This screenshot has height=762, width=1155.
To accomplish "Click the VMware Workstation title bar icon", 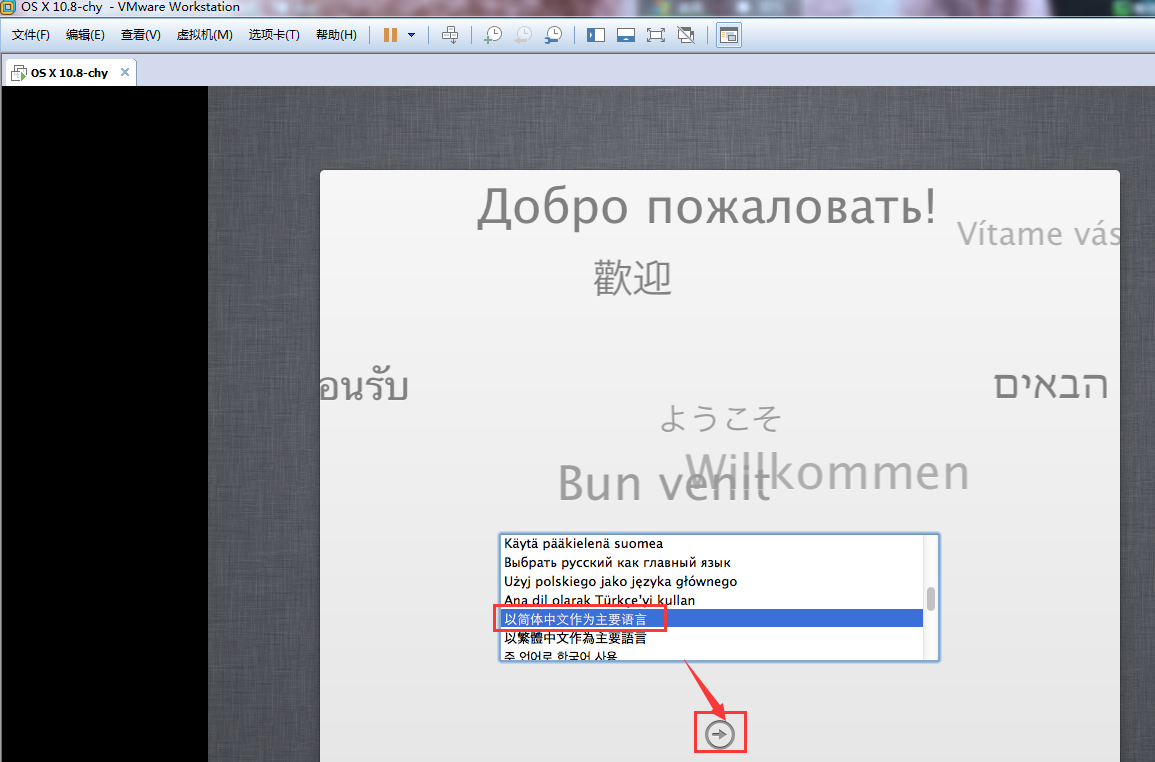I will tap(7, 7).
